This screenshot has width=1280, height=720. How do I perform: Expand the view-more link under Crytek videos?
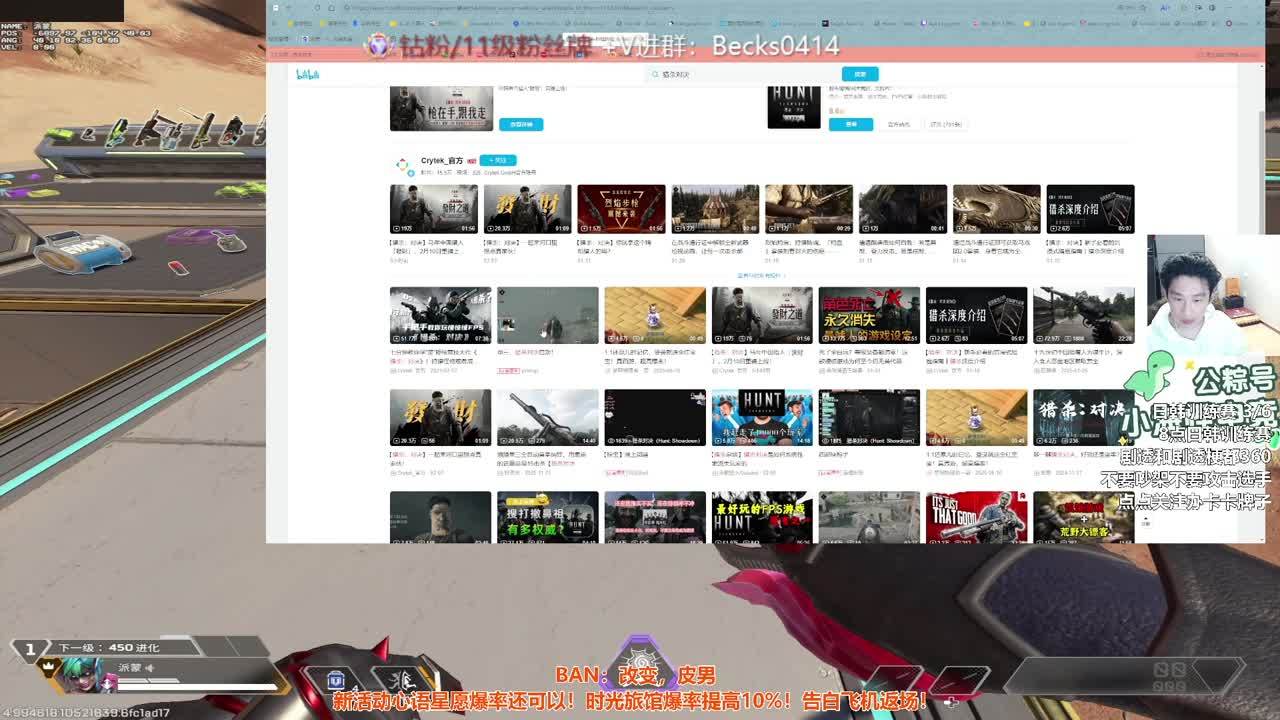pos(761,275)
